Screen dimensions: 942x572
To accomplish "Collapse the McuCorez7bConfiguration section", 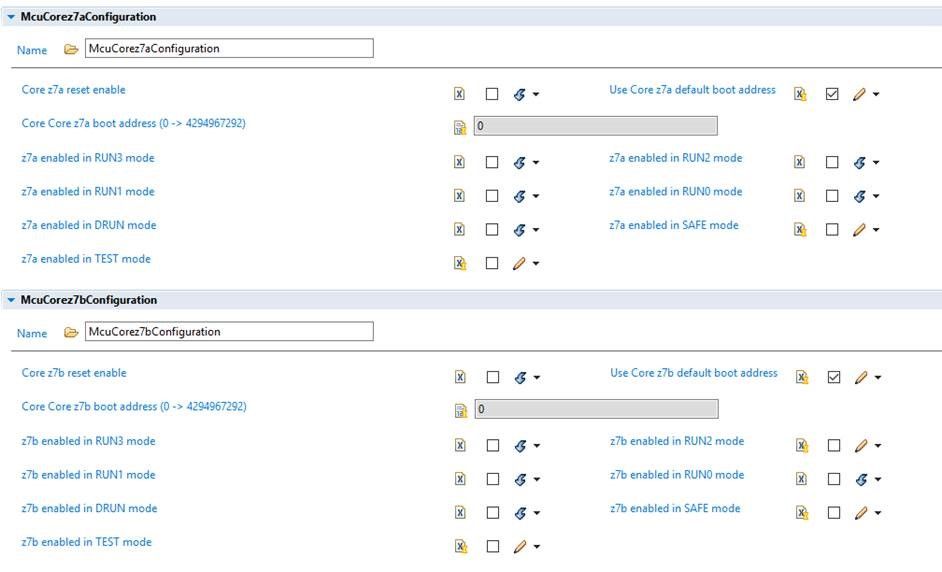I will point(11,300).
